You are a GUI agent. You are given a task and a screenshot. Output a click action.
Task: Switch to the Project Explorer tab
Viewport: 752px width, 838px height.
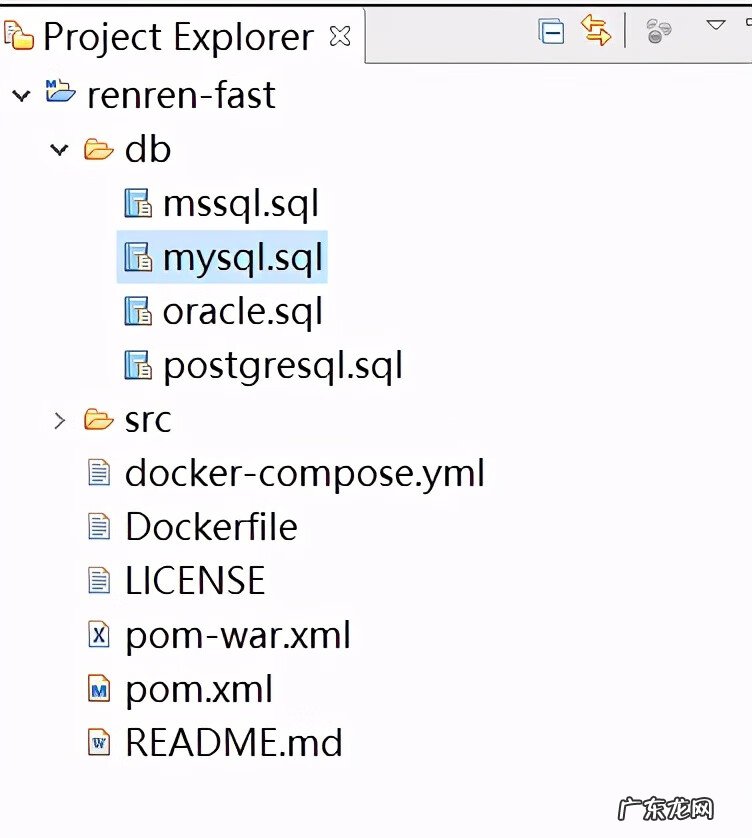coord(178,38)
